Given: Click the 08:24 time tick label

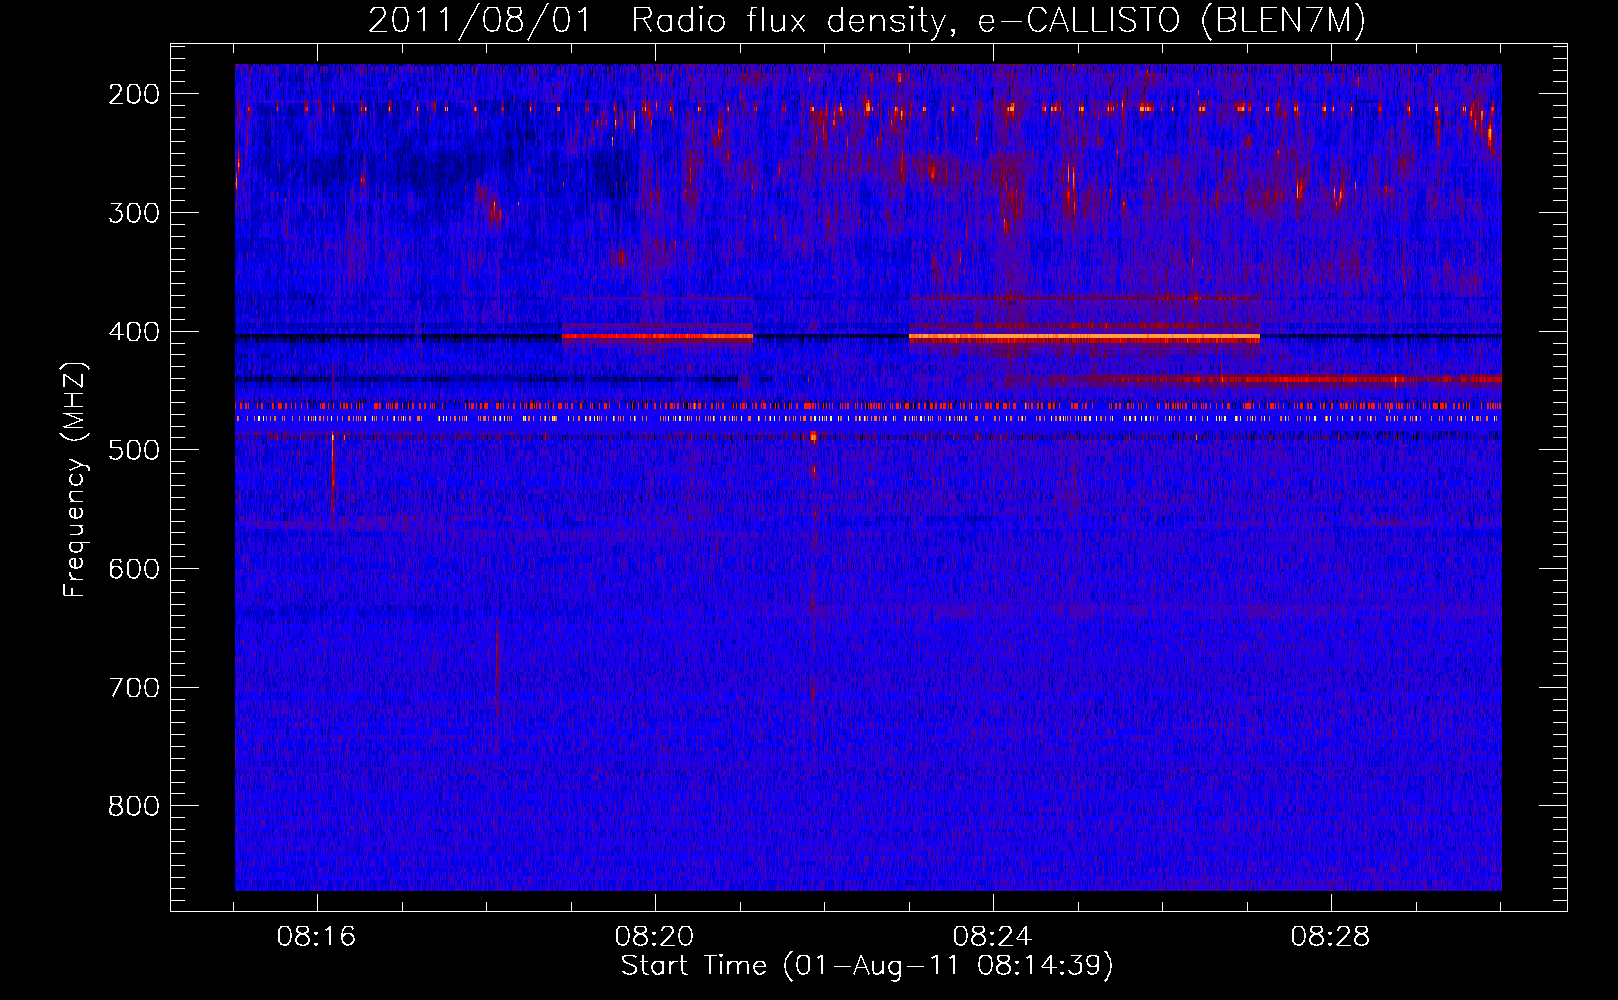Looking at the screenshot, I should click(993, 937).
